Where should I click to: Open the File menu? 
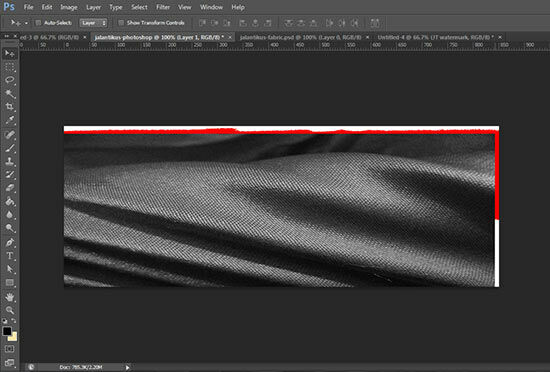pyautogui.click(x=28, y=7)
